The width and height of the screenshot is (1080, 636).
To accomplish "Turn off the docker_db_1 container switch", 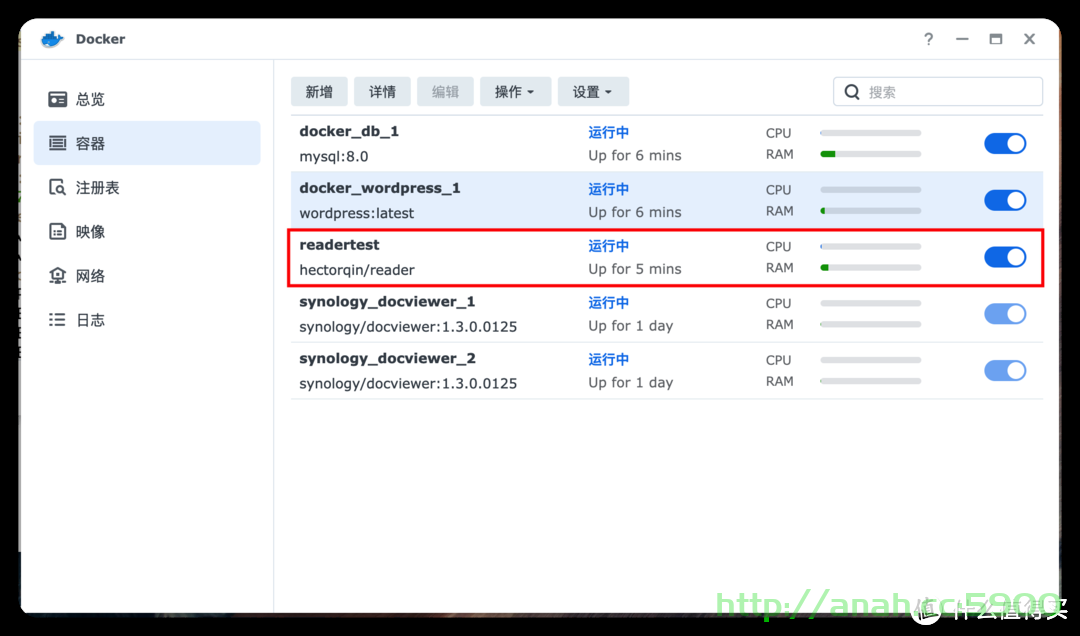I will coord(1005,143).
